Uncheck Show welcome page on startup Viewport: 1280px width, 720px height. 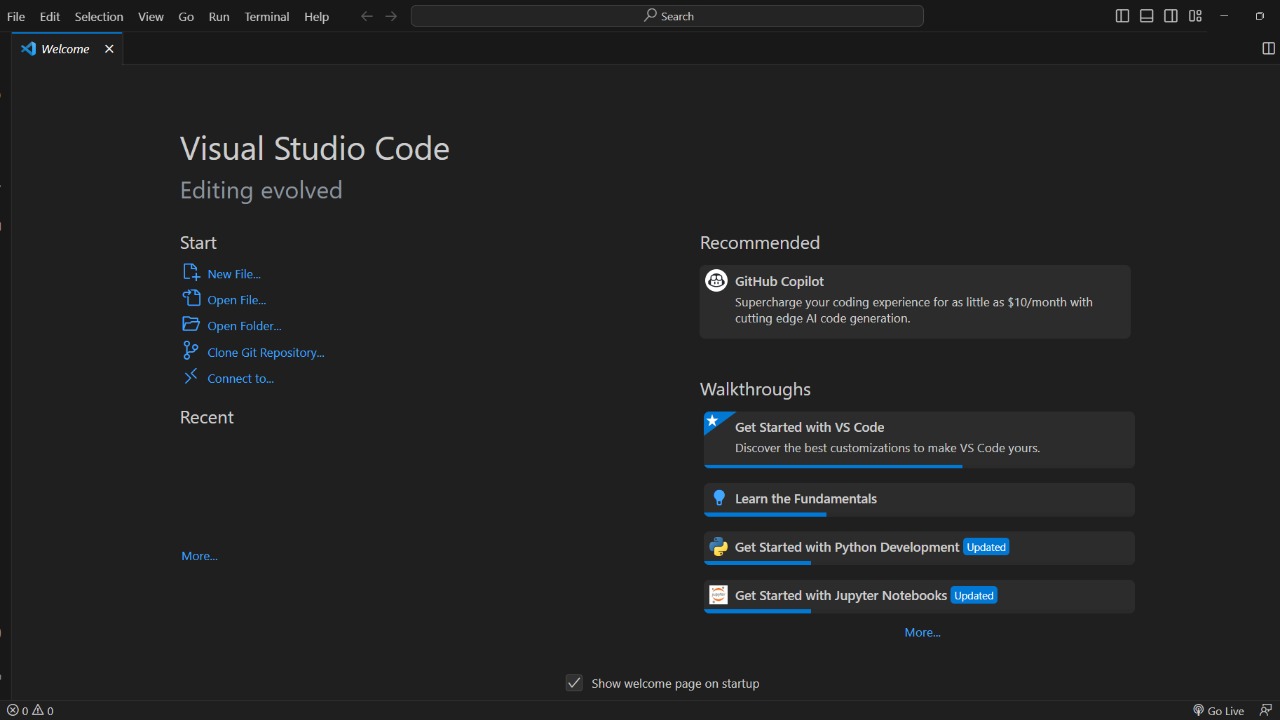[x=574, y=682]
